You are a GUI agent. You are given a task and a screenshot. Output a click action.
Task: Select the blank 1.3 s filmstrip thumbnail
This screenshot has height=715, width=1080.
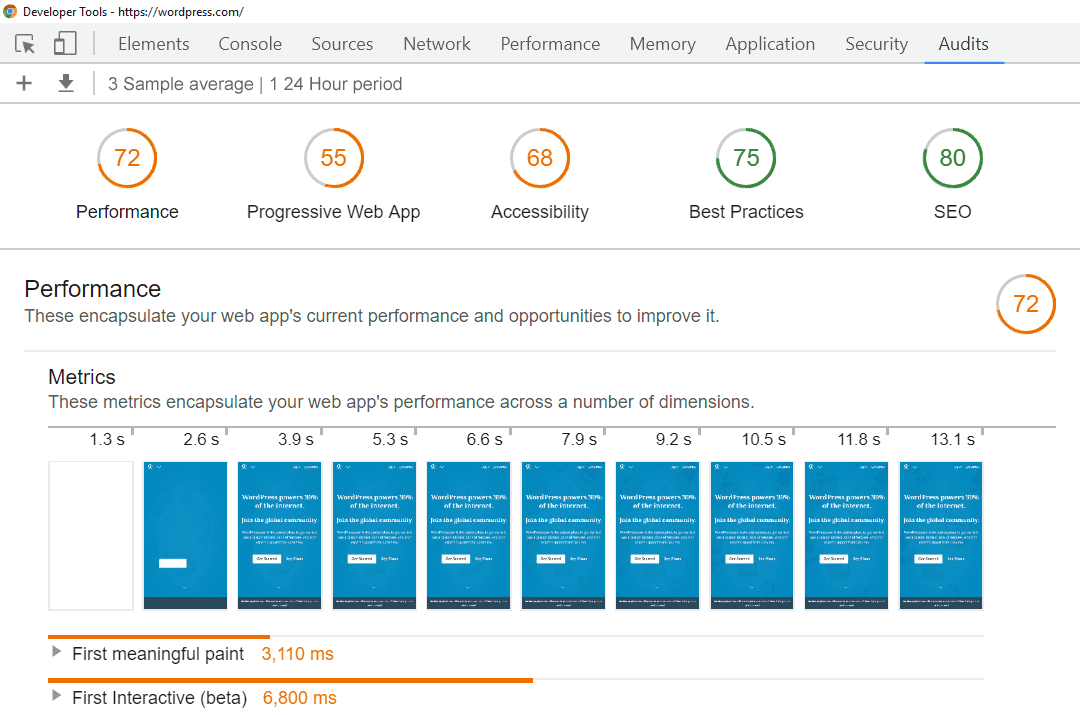coord(91,535)
